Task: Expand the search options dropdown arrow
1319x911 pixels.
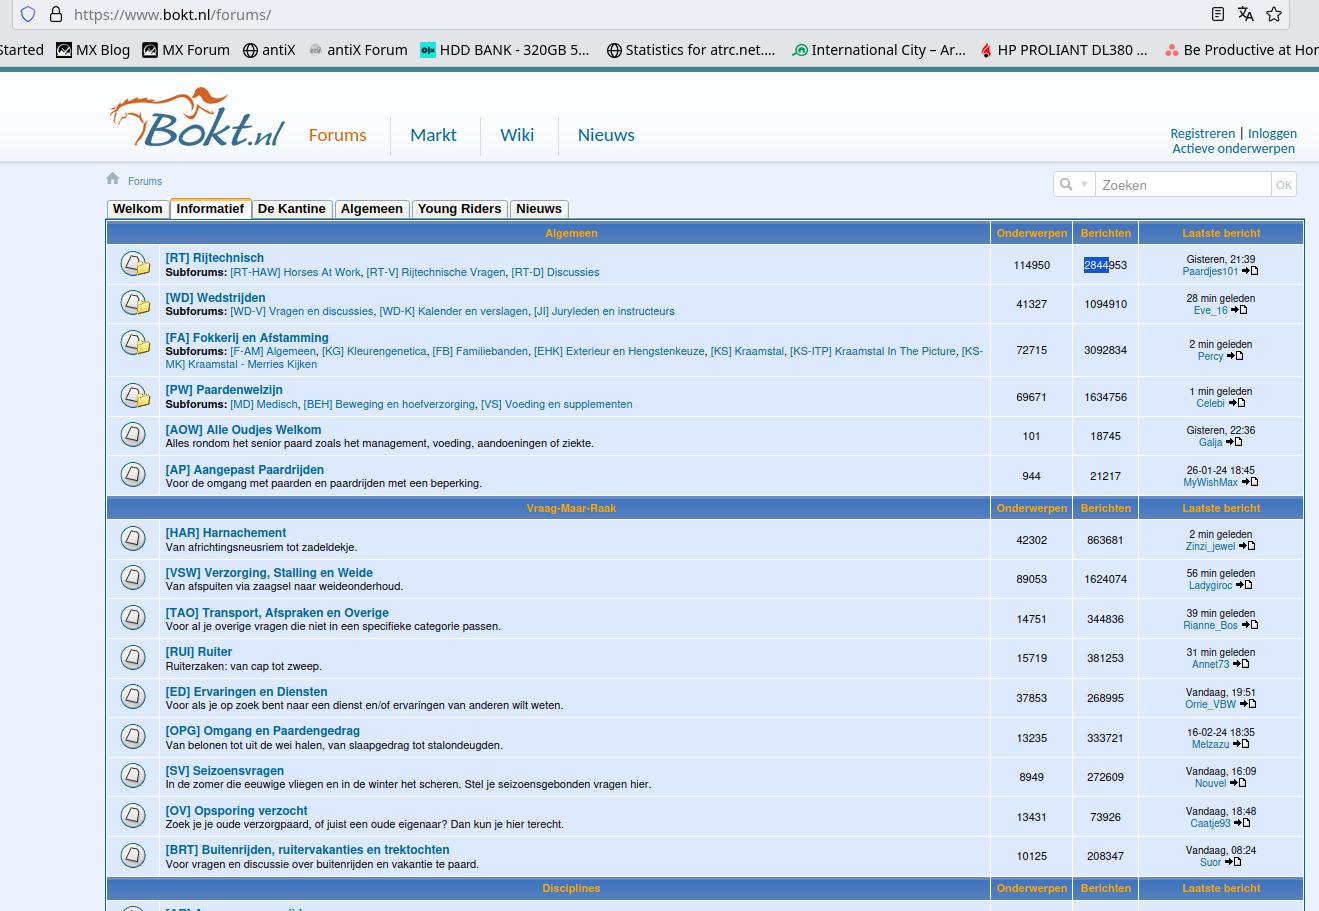Action: pyautogui.click(x=1084, y=185)
